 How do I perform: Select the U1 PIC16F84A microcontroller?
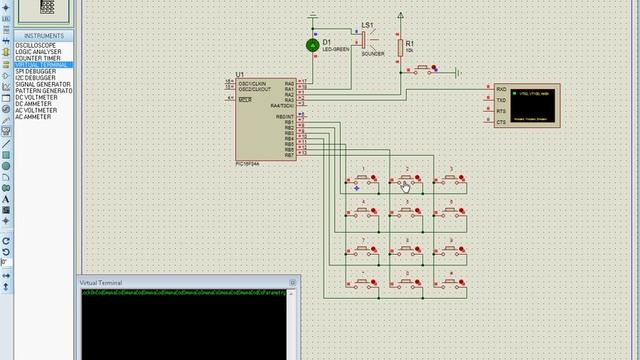click(266, 120)
